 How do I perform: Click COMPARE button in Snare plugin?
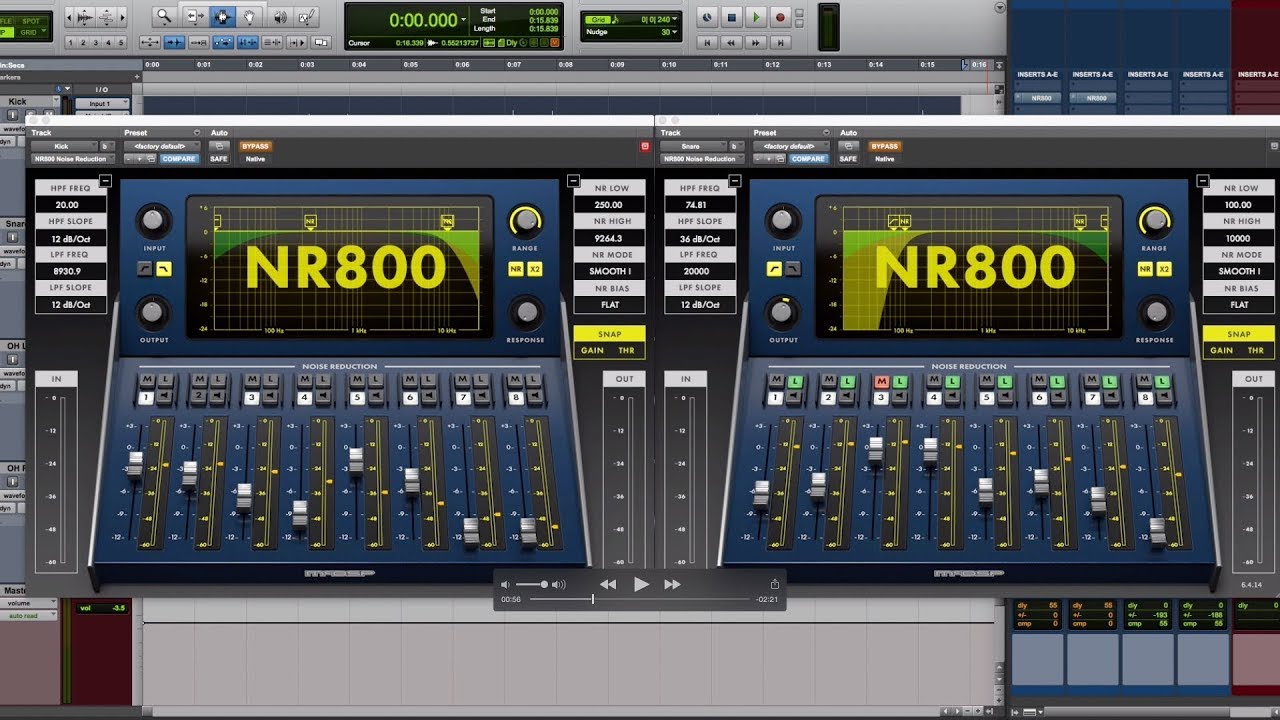(808, 158)
